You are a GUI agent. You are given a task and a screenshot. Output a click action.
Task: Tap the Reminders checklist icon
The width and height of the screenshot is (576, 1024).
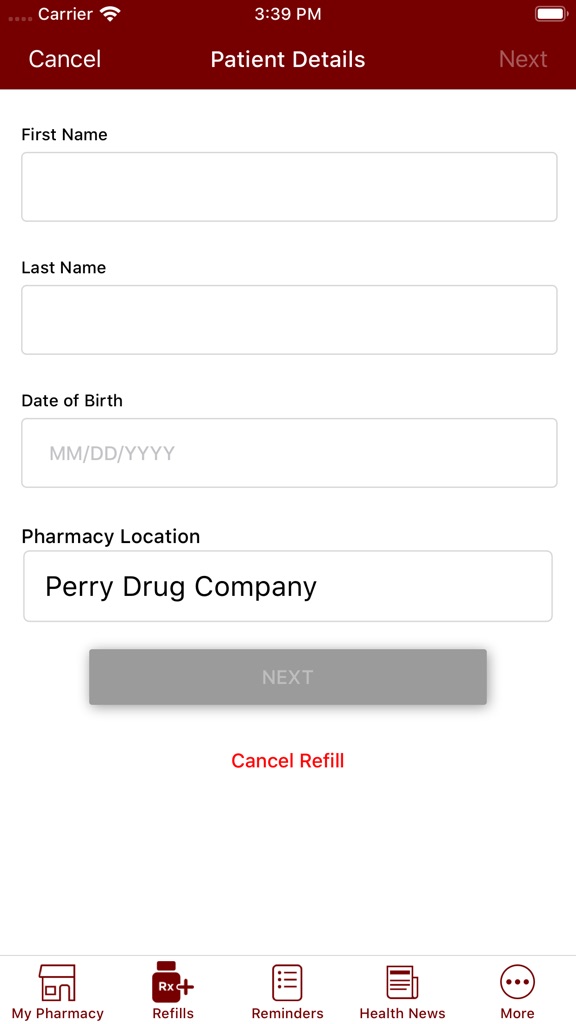[287, 985]
